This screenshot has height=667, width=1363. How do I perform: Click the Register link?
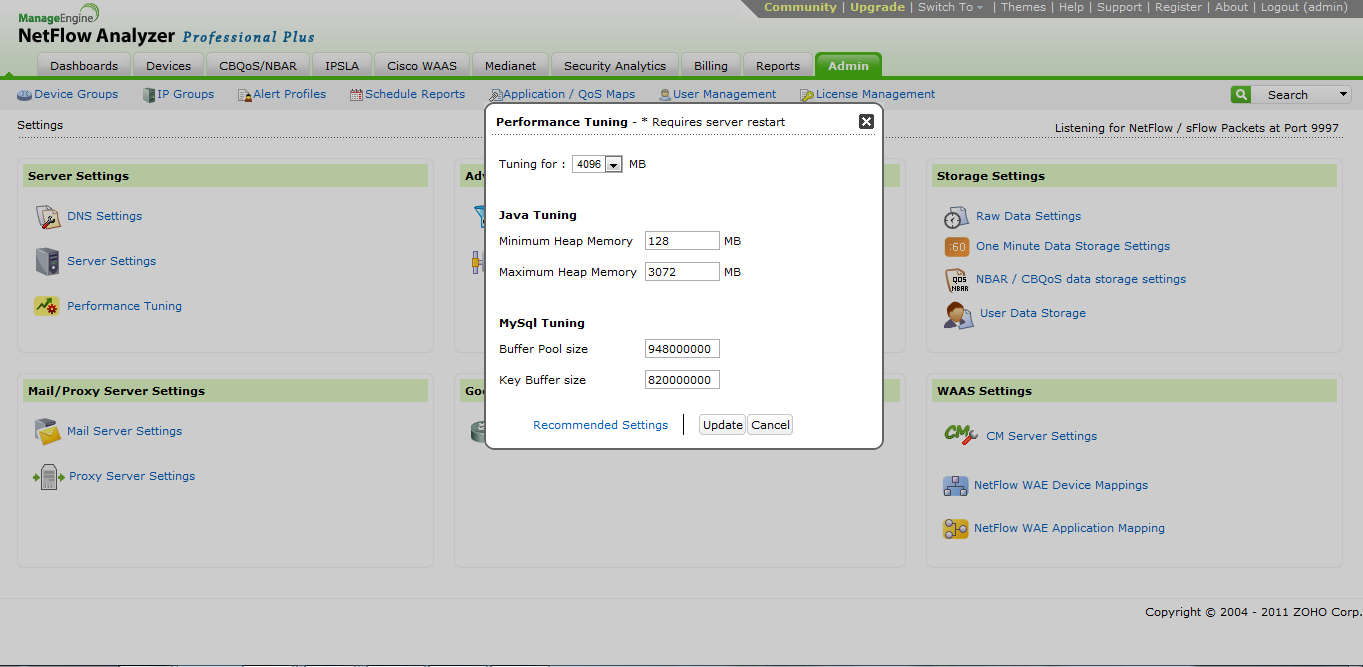pyautogui.click(x=1178, y=7)
